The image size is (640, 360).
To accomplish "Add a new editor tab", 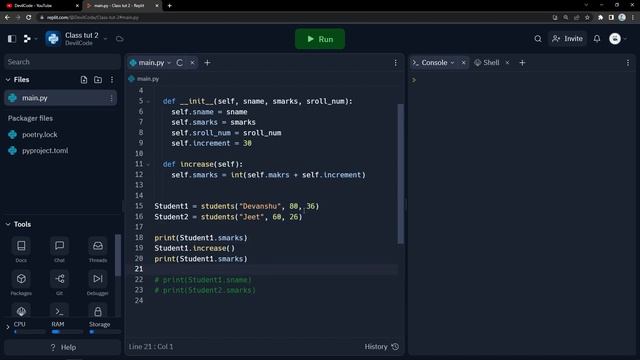I will (x=207, y=62).
